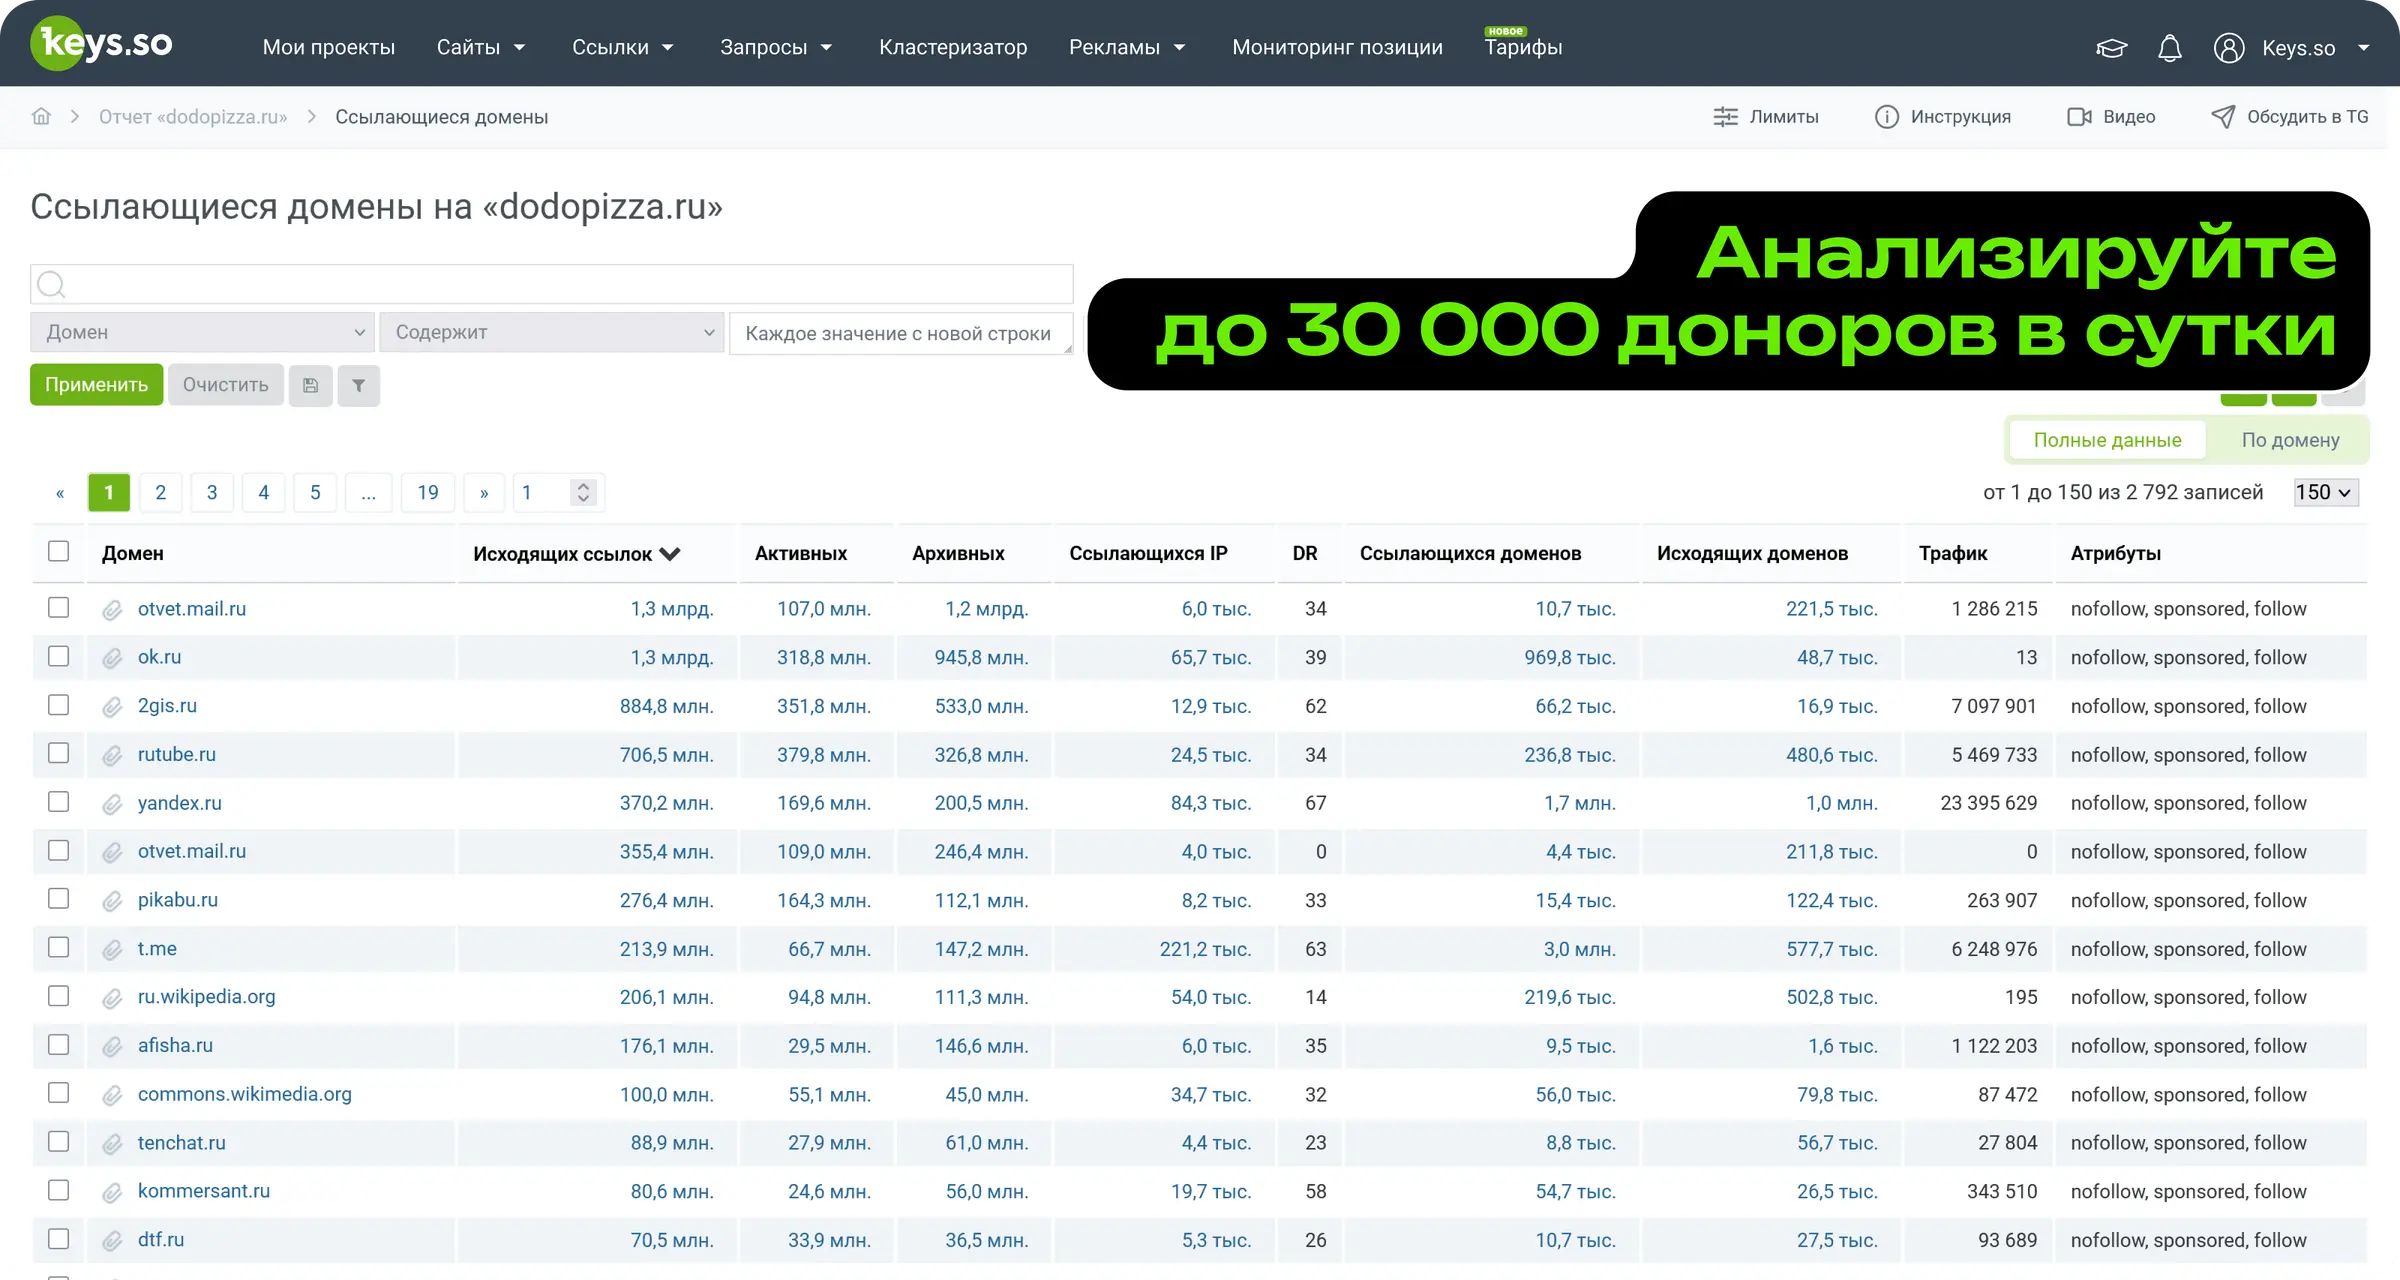Viewport: 2400px width, 1280px height.
Task: Click the Очистить button
Action: [x=226, y=385]
